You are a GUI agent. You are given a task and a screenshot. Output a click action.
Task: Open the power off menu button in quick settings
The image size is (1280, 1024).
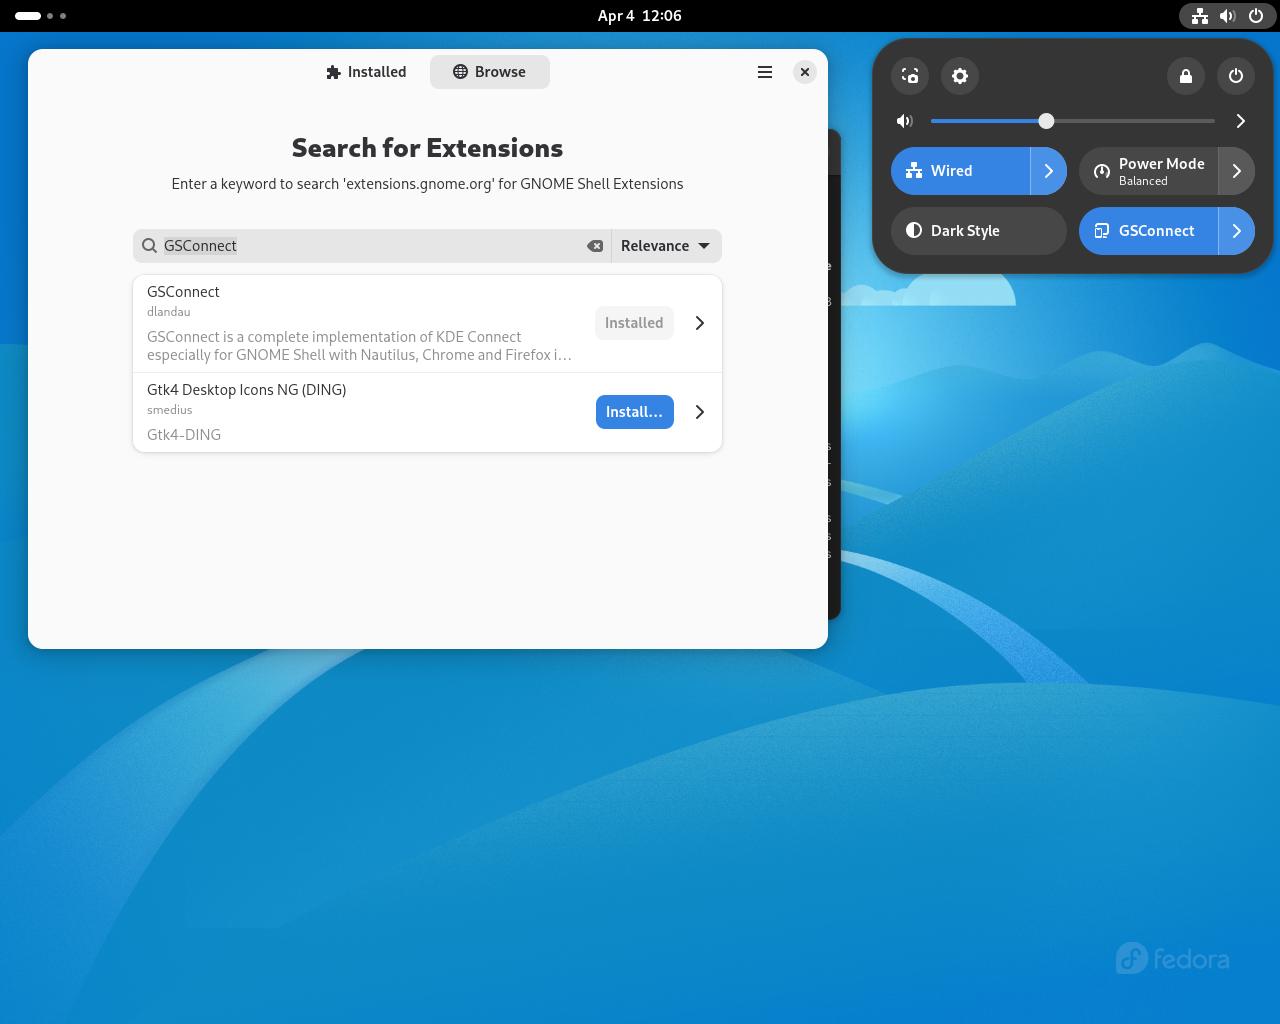click(x=1236, y=76)
